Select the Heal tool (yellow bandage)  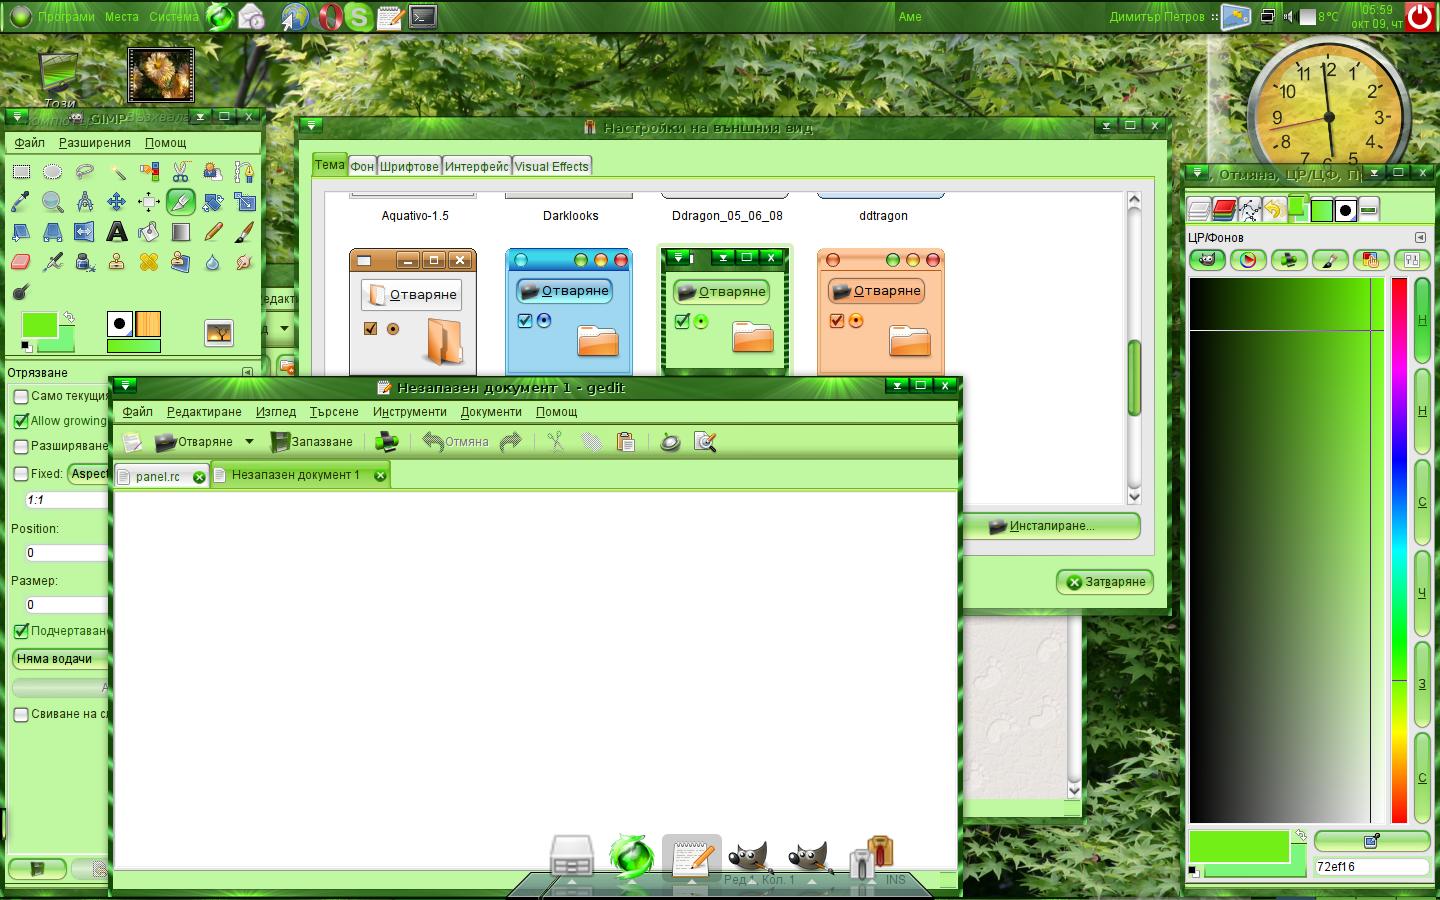point(149,262)
